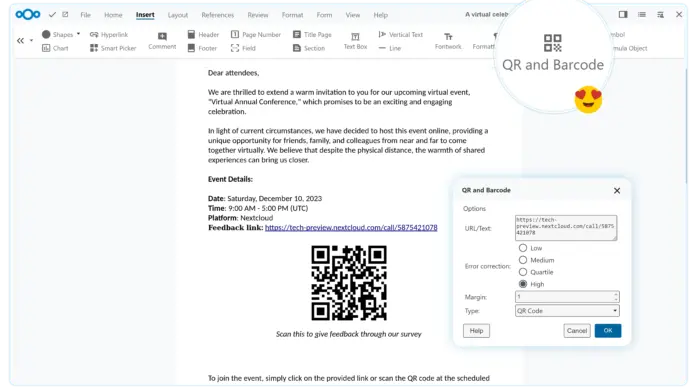Viewport: 695px width, 391px height.
Task: Open dropdown arrow next to double chevron
Action: (x=31, y=40)
